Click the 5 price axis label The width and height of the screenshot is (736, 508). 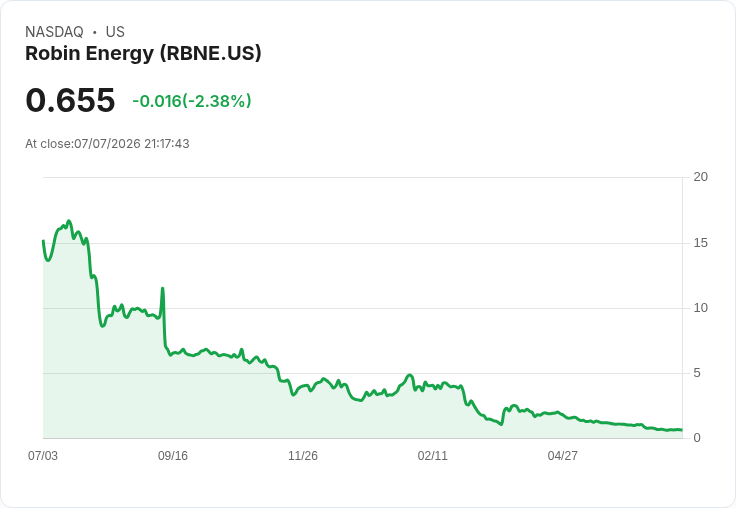click(697, 373)
